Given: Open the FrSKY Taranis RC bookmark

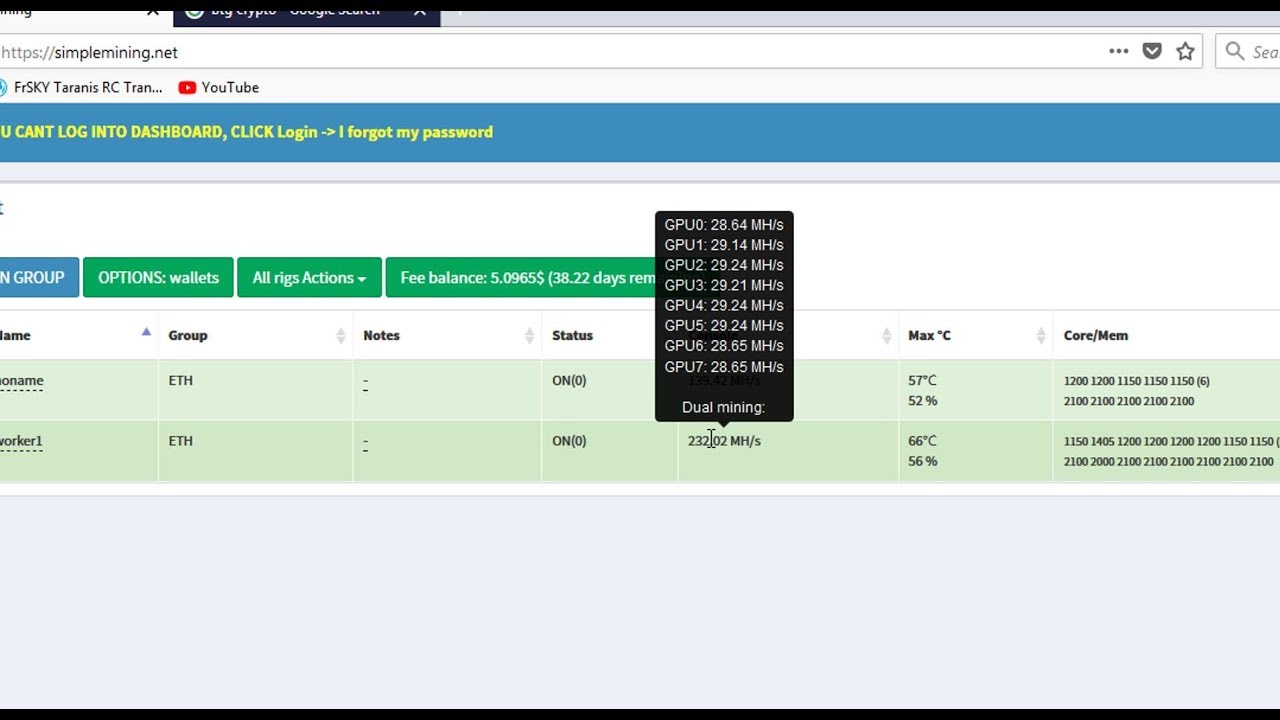Looking at the screenshot, I should click(81, 88).
